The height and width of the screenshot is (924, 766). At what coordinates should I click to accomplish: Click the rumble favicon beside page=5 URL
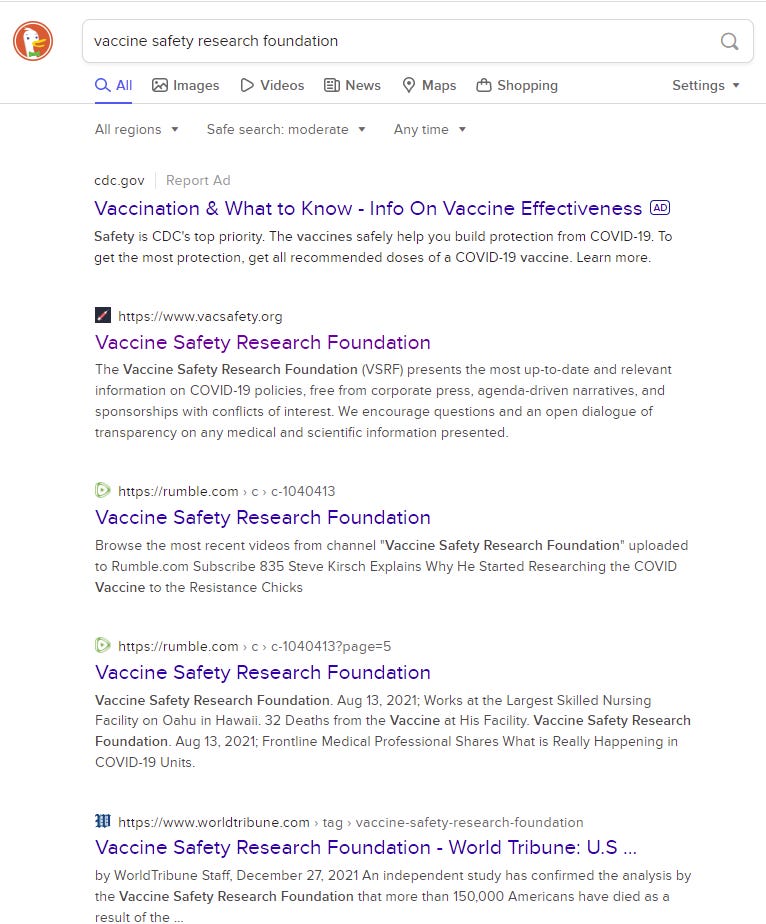click(x=103, y=645)
